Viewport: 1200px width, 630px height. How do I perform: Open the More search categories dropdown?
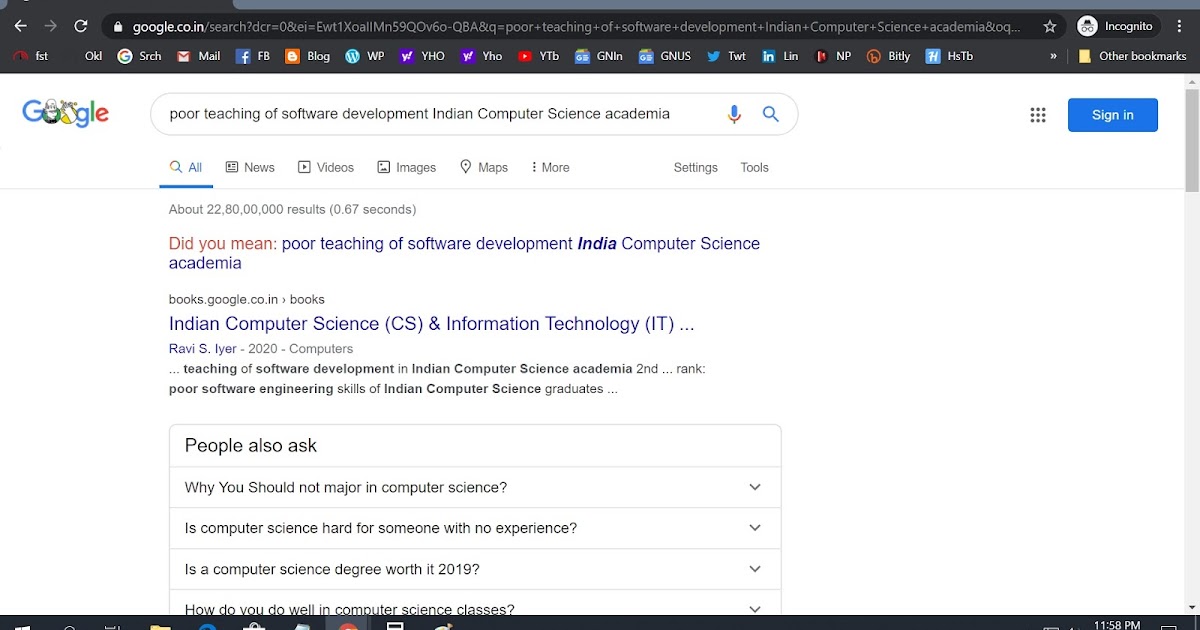point(549,167)
